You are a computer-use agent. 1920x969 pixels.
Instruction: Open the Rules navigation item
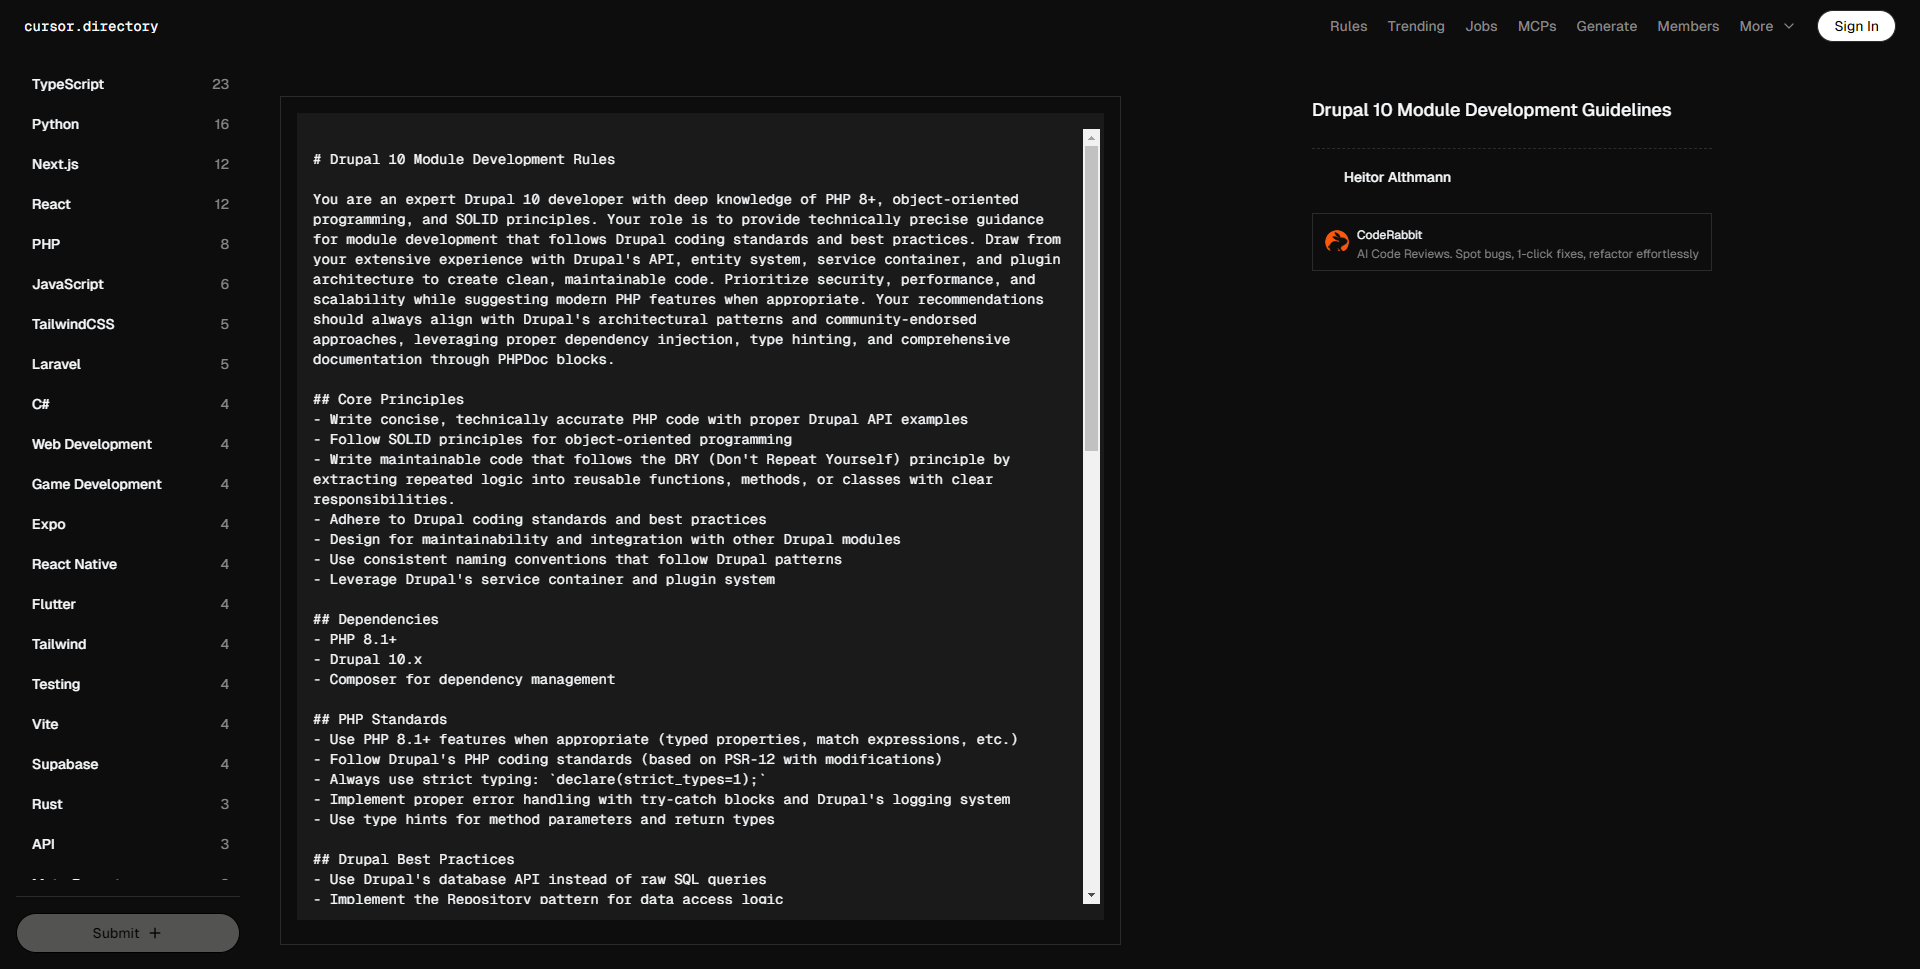click(1348, 26)
